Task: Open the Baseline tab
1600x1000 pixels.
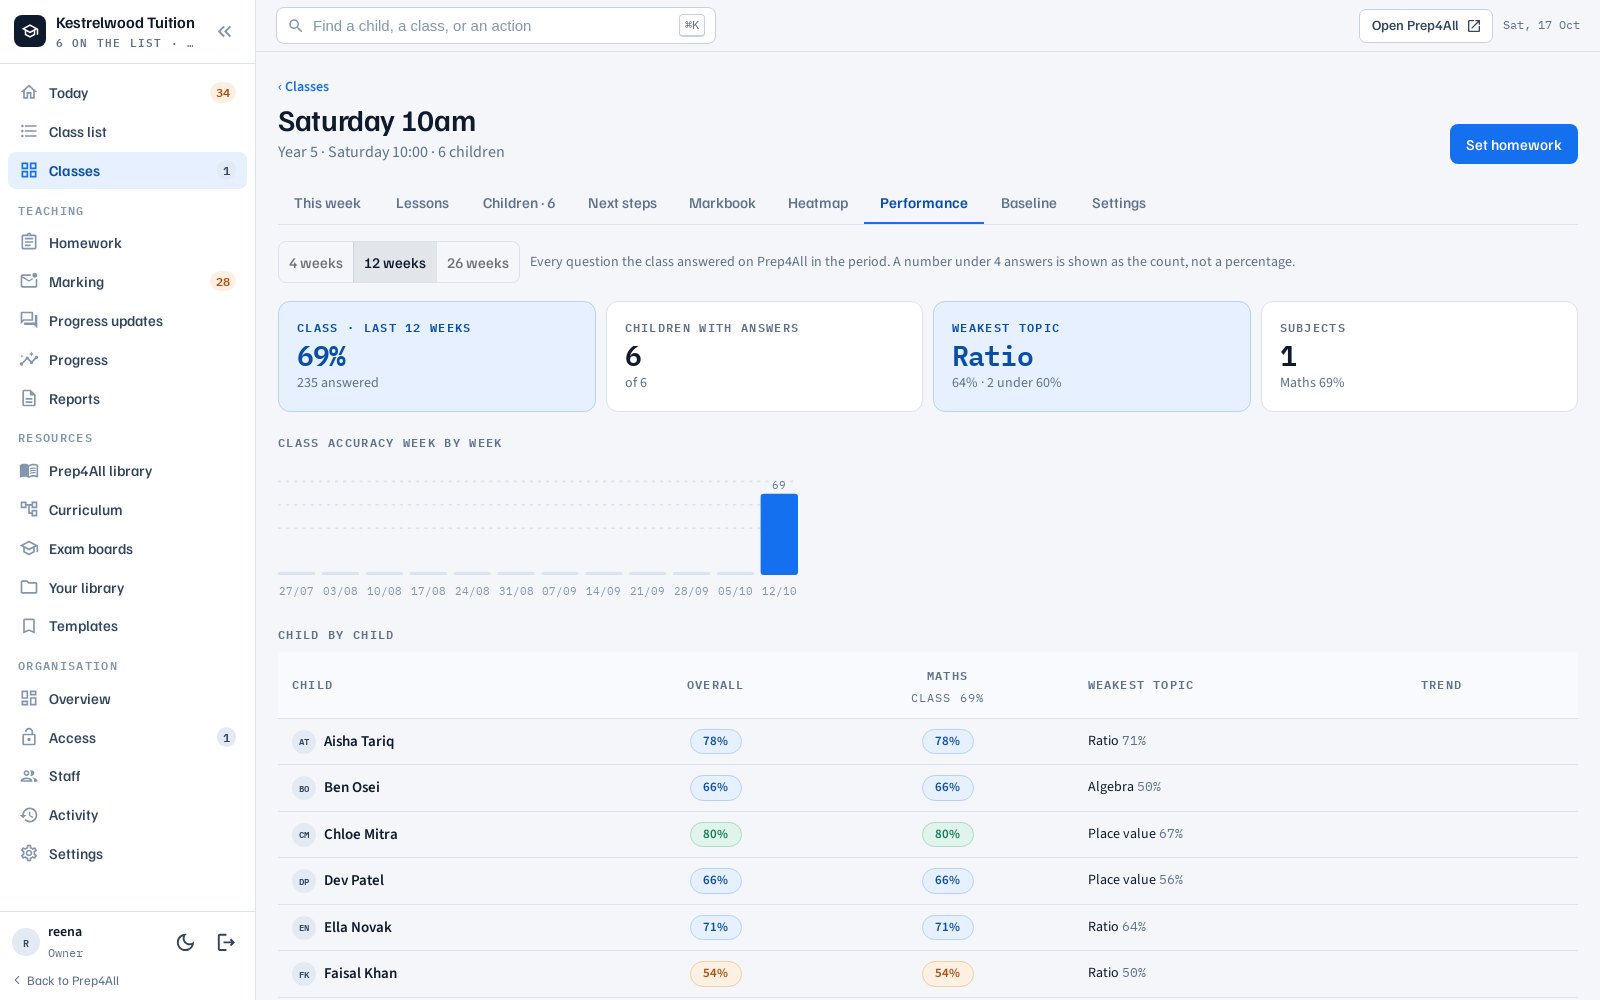Action: [1029, 203]
